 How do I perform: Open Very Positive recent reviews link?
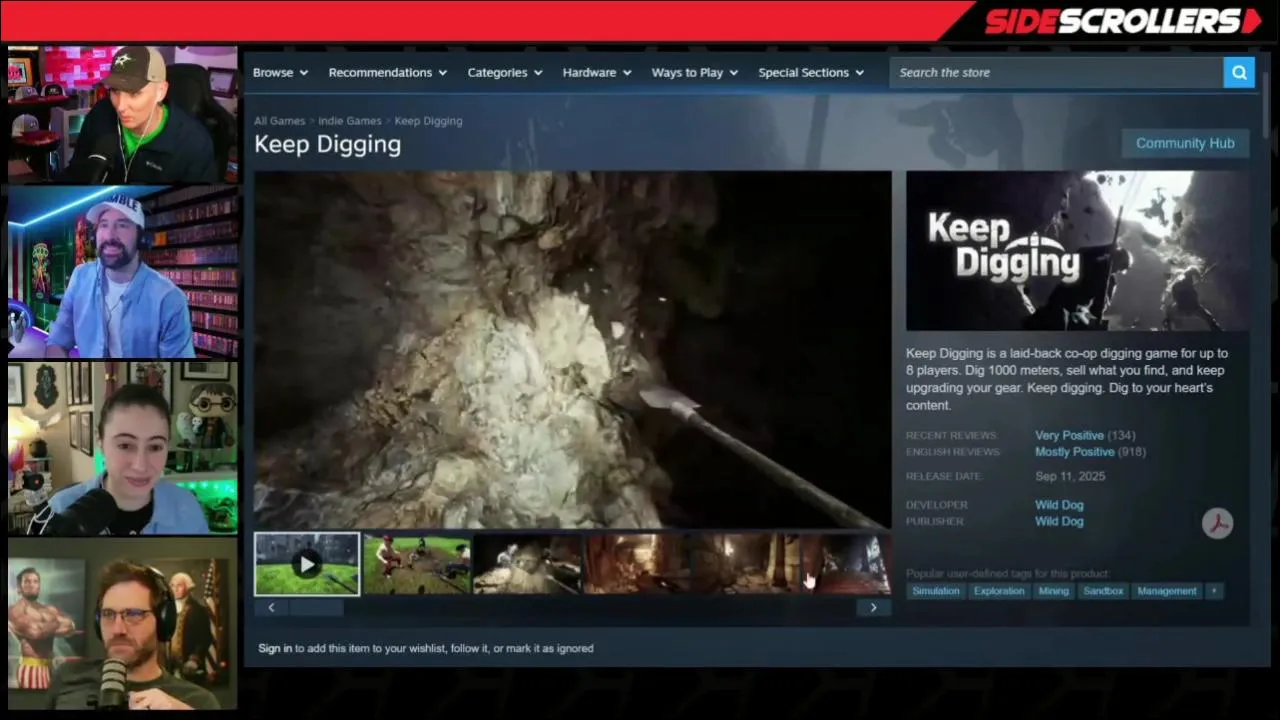1069,435
